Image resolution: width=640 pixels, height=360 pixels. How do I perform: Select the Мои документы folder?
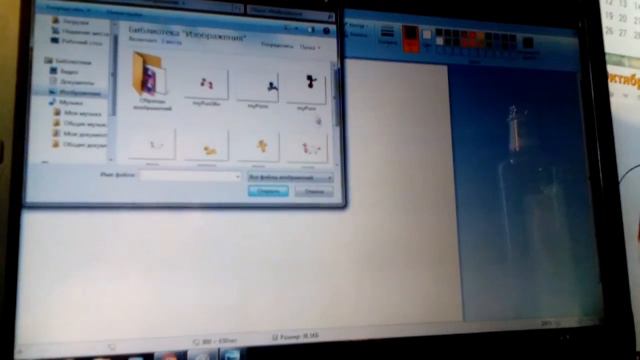pyautogui.click(x=80, y=133)
